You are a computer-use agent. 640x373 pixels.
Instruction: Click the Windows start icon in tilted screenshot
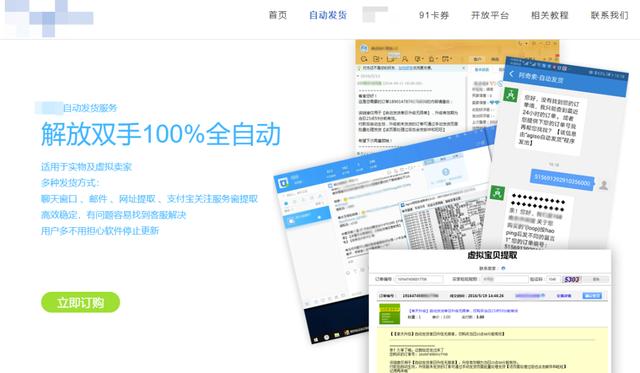click(x=316, y=339)
